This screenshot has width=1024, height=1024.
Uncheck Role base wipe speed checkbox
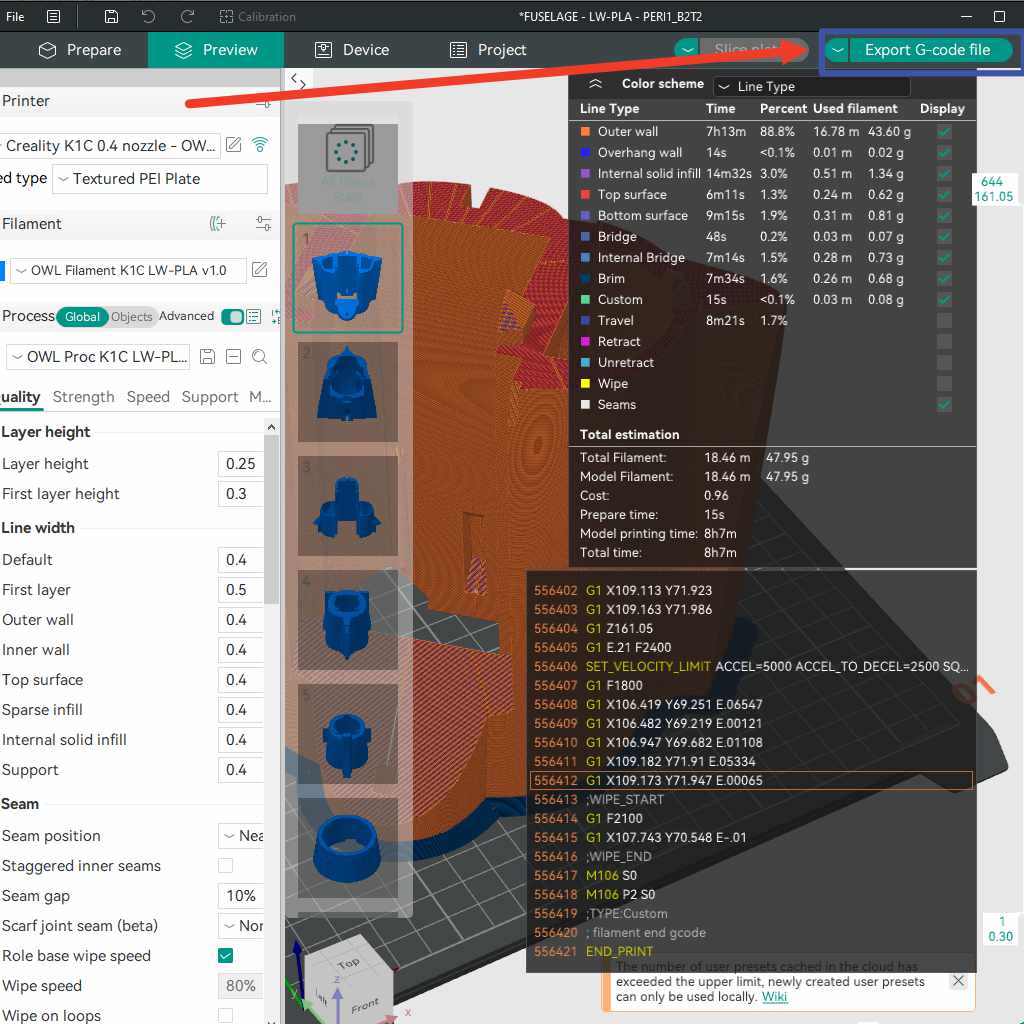coord(226,956)
